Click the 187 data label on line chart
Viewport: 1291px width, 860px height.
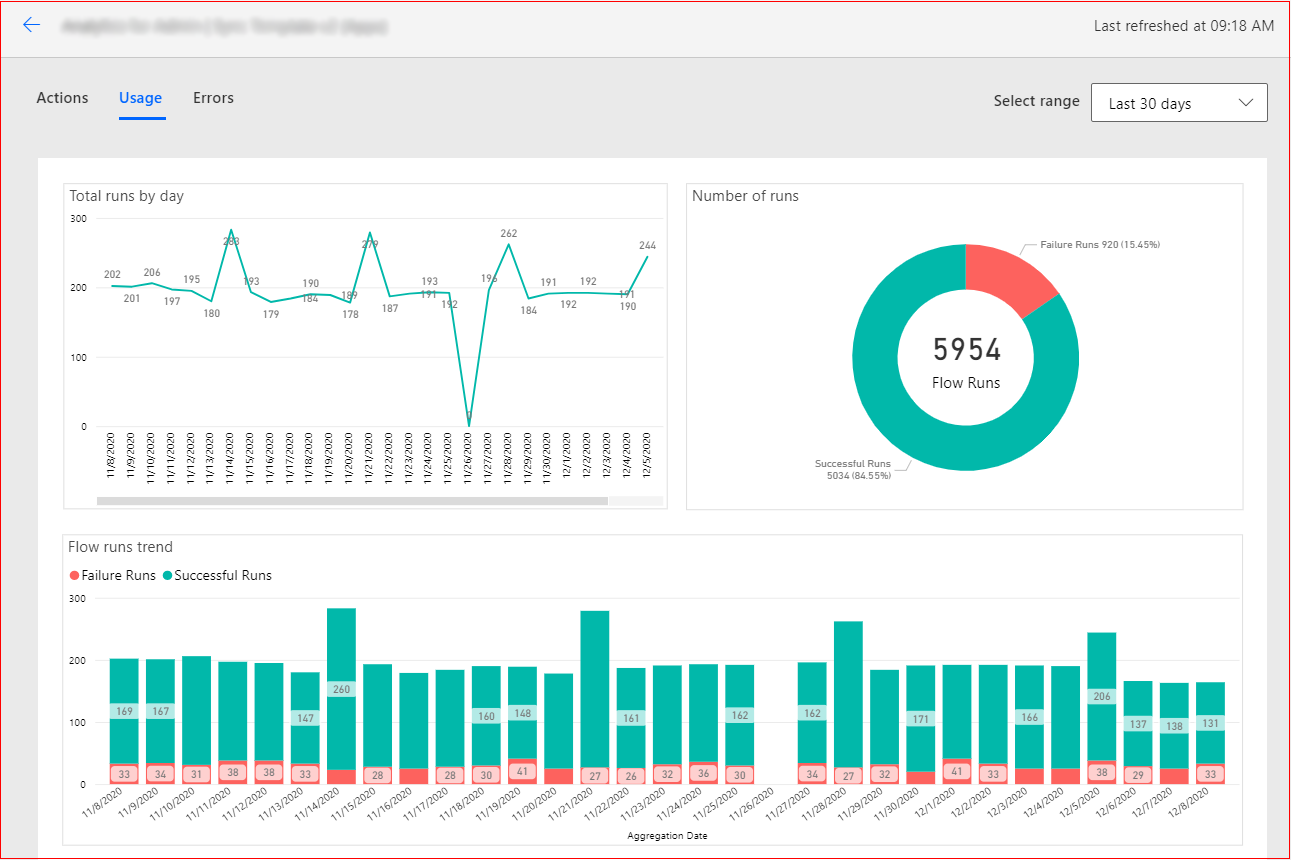pyautogui.click(x=390, y=308)
